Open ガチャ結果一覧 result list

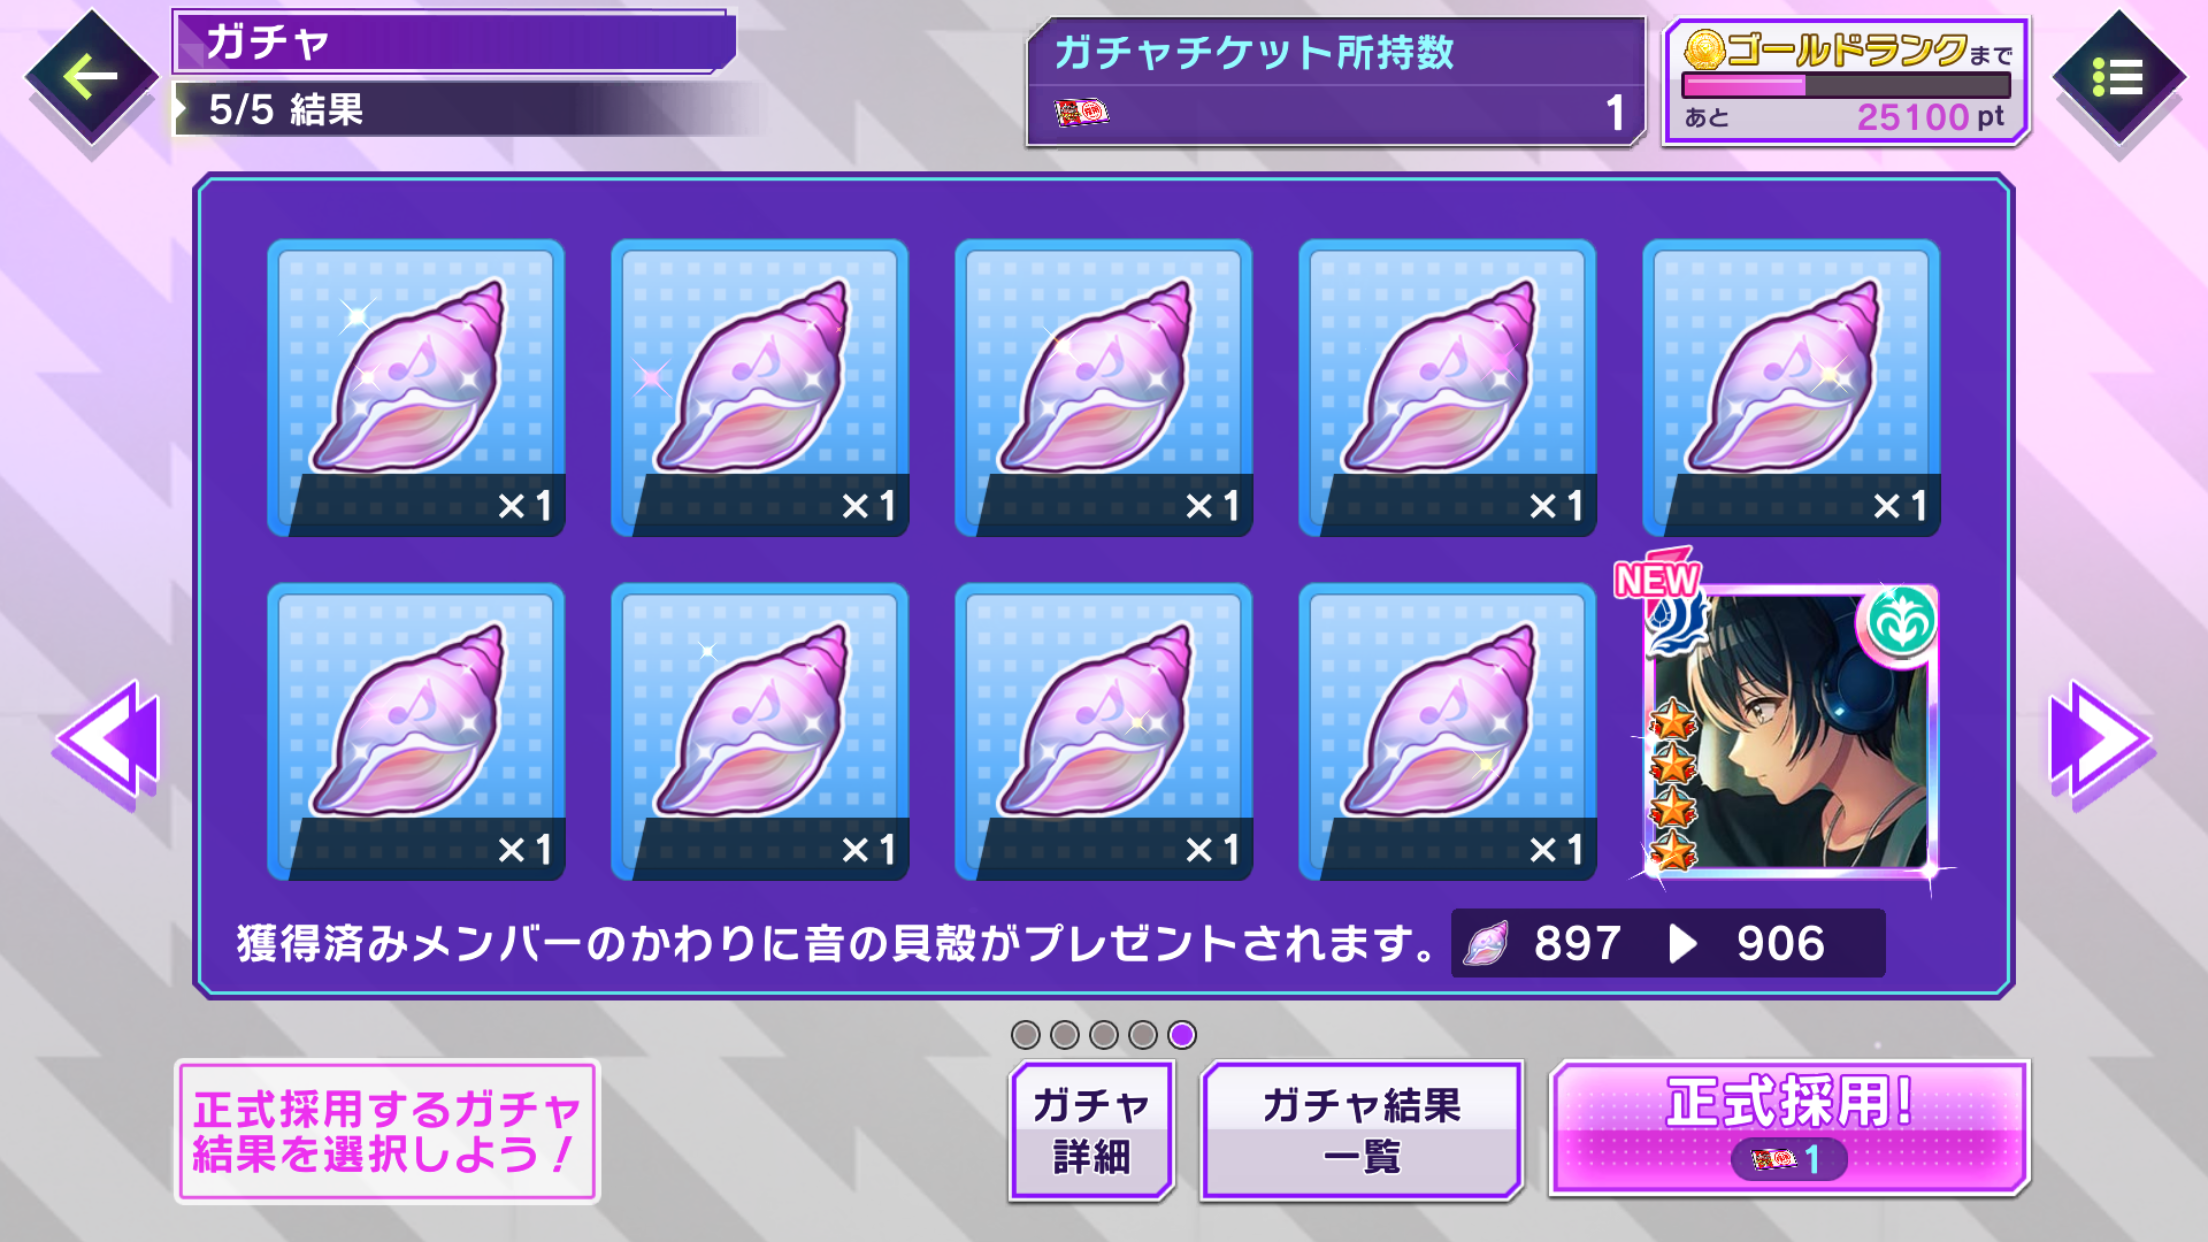(x=1362, y=1131)
